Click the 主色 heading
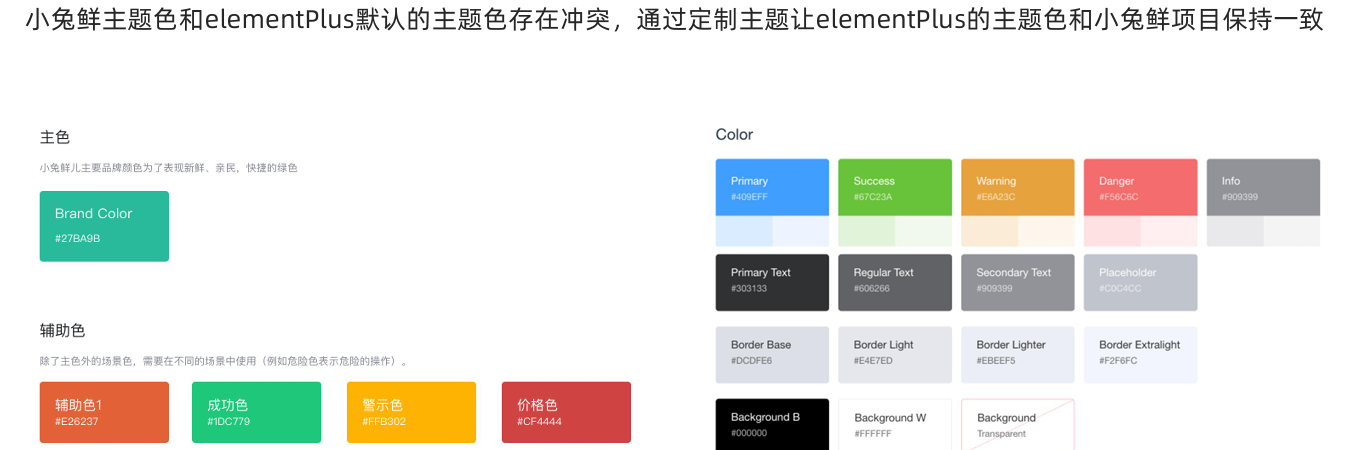 click(x=55, y=137)
